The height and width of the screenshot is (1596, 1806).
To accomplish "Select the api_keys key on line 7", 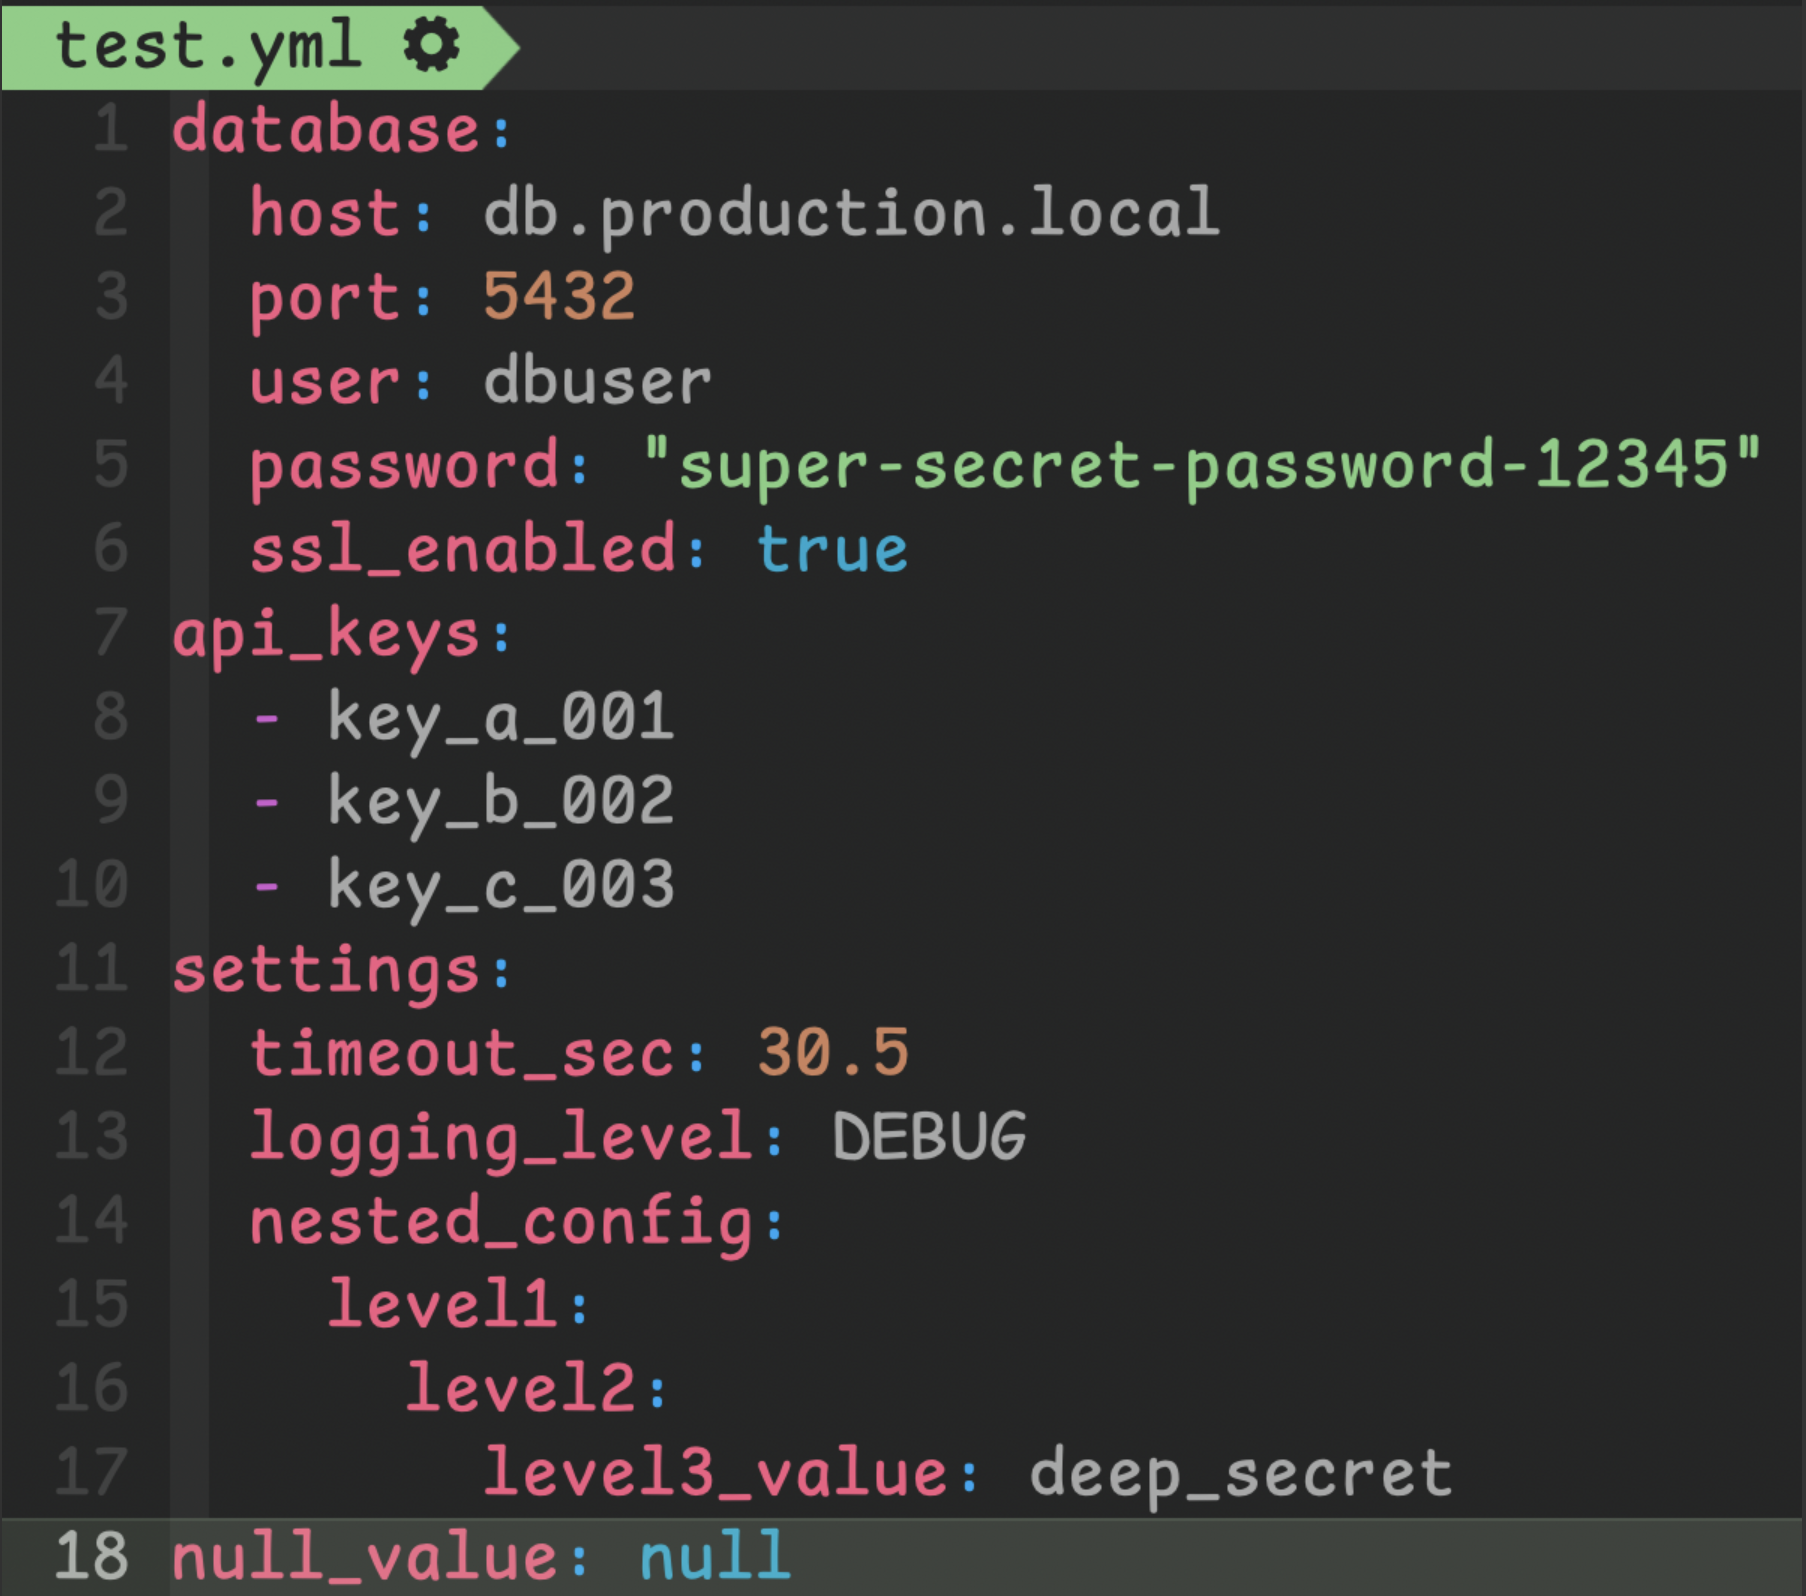I will click(x=330, y=630).
